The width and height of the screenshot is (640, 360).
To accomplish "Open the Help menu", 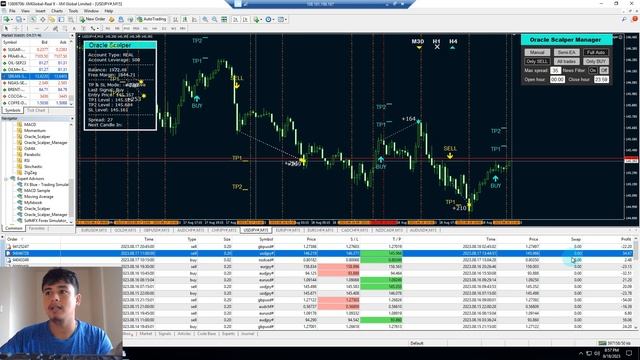I will (x=109, y=11).
